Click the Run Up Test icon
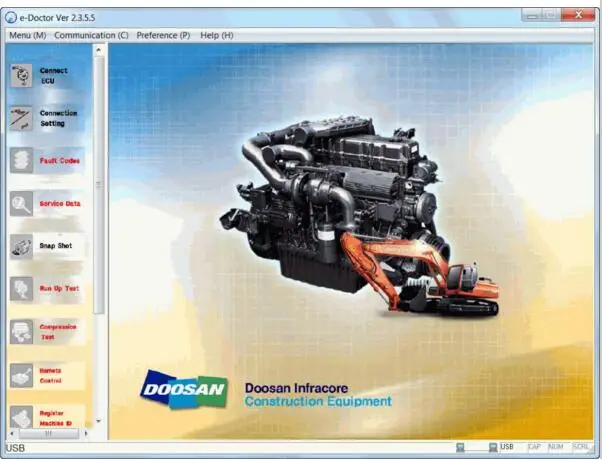Viewport: 602px width, 459px height. (21, 289)
